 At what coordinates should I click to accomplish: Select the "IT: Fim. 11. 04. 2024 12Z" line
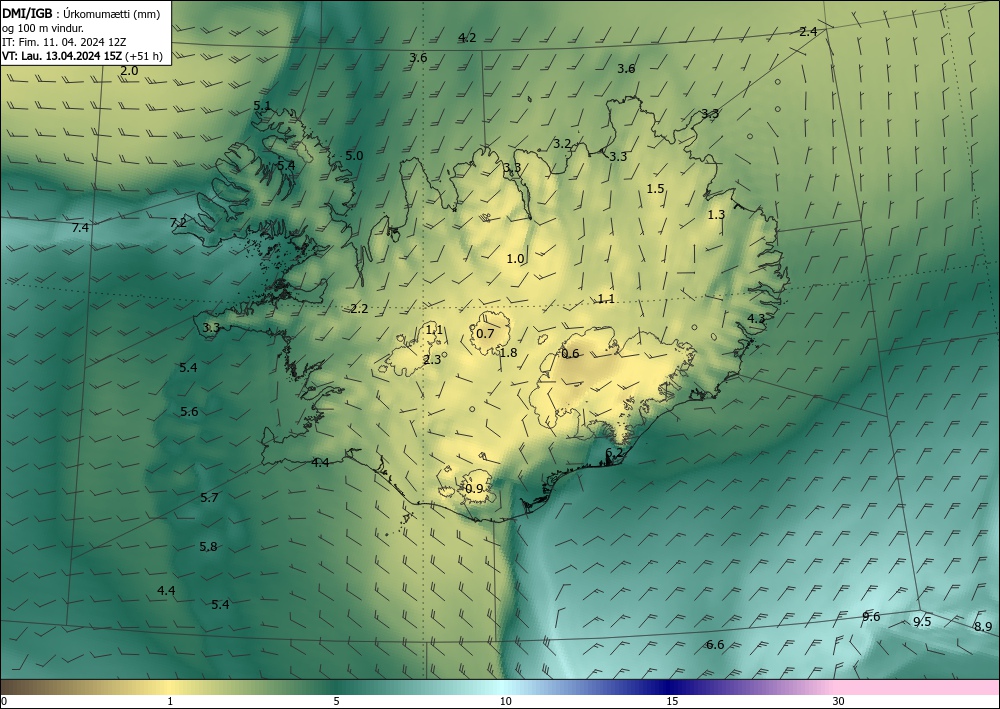point(64,42)
